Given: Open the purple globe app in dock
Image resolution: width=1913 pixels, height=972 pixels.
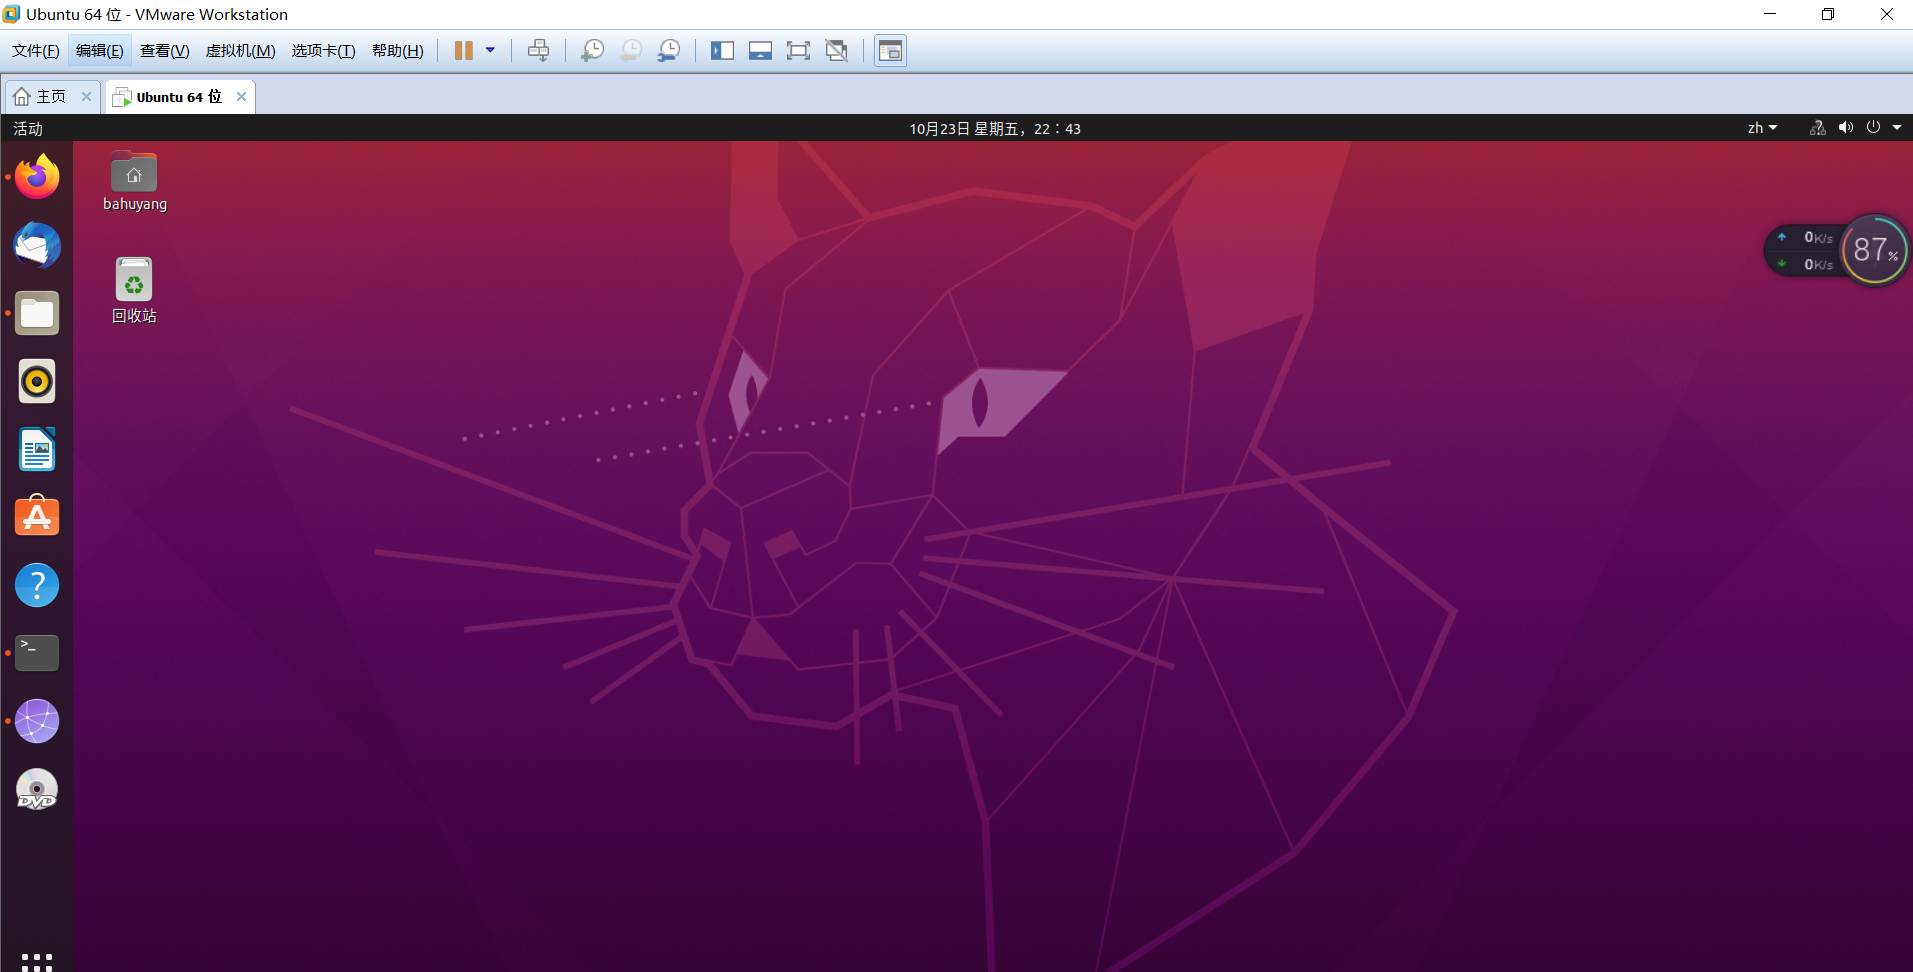Looking at the screenshot, I should coord(37,721).
